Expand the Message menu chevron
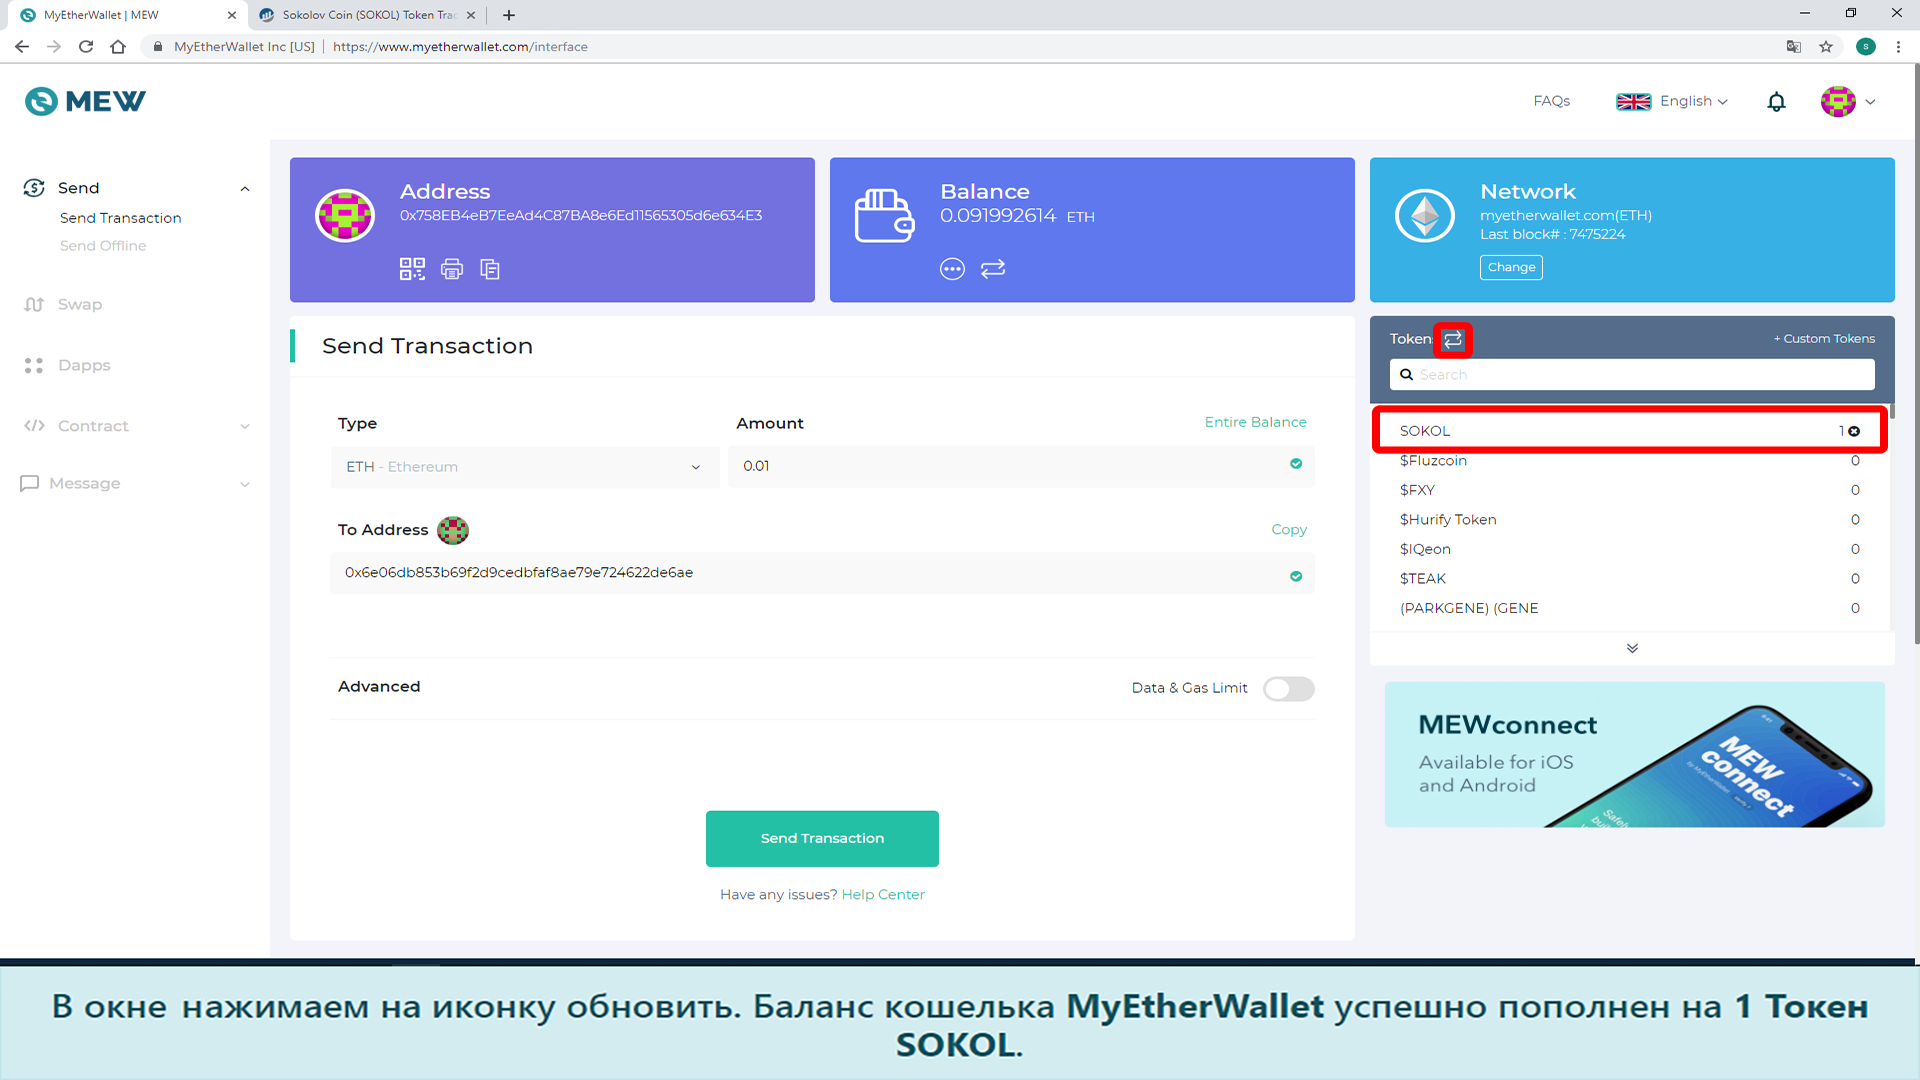Viewport: 1920px width, 1080px height. click(x=245, y=485)
